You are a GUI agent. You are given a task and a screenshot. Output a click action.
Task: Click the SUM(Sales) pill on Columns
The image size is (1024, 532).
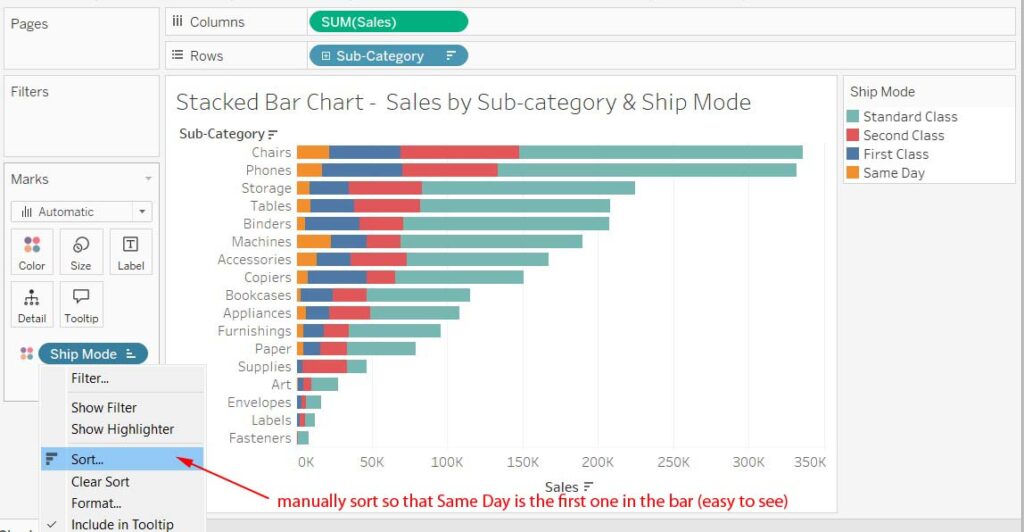pyautogui.click(x=387, y=22)
